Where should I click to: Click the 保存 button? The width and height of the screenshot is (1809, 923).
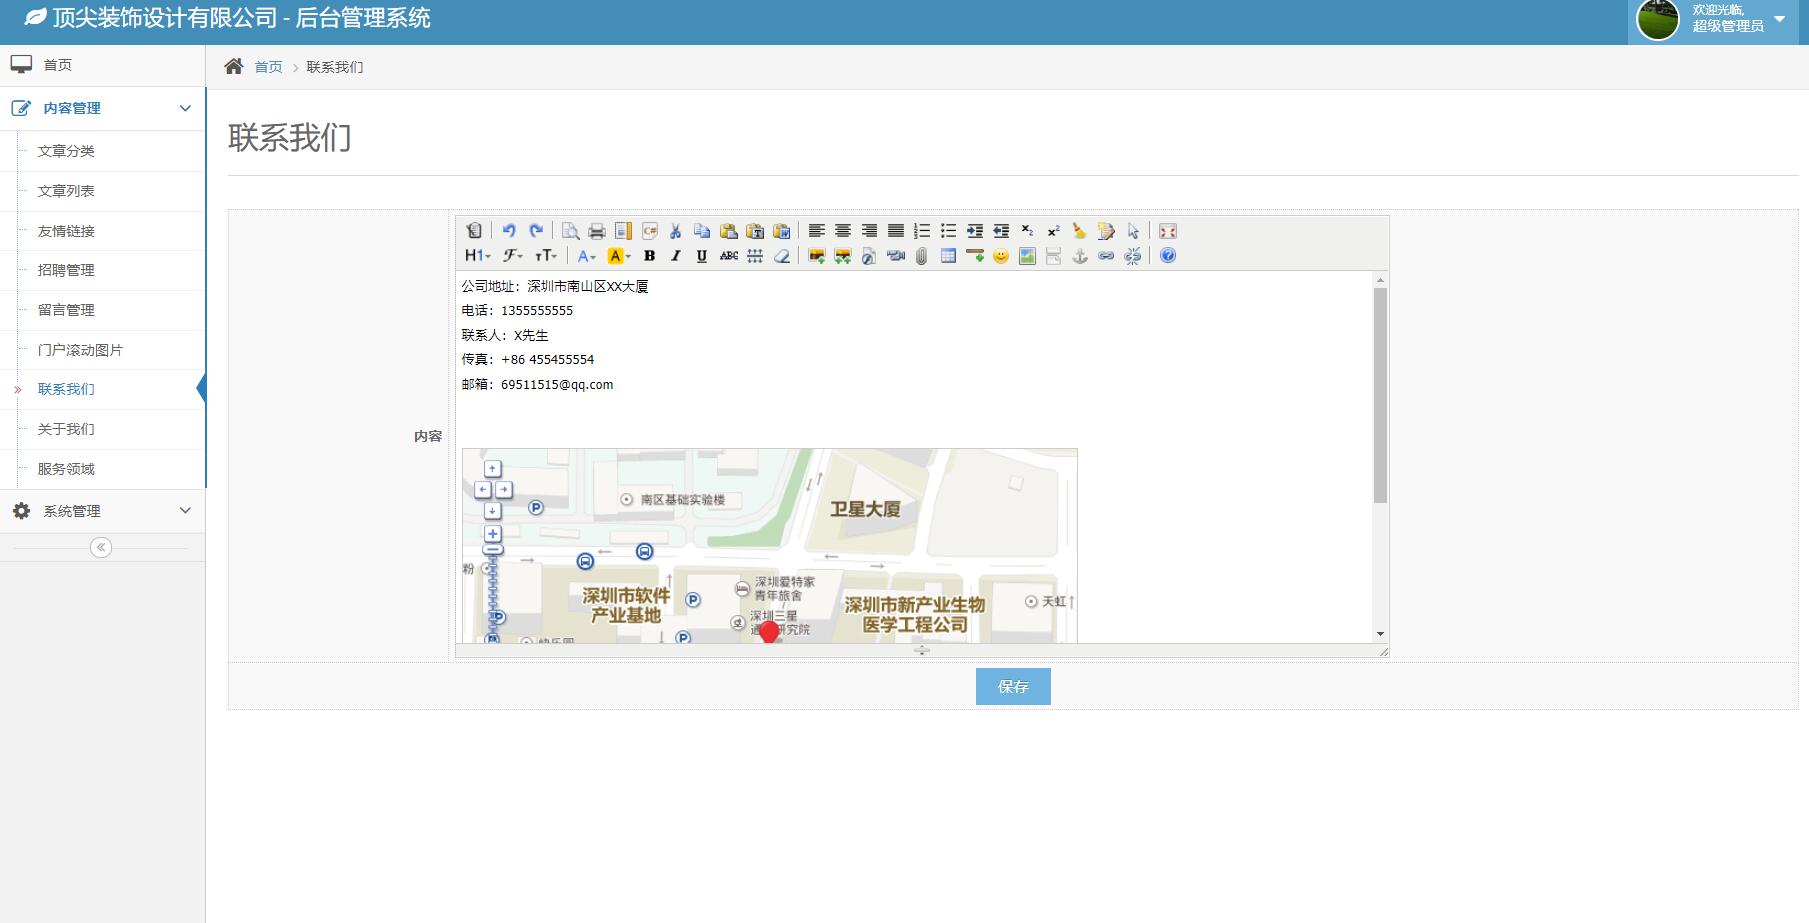(x=1013, y=687)
